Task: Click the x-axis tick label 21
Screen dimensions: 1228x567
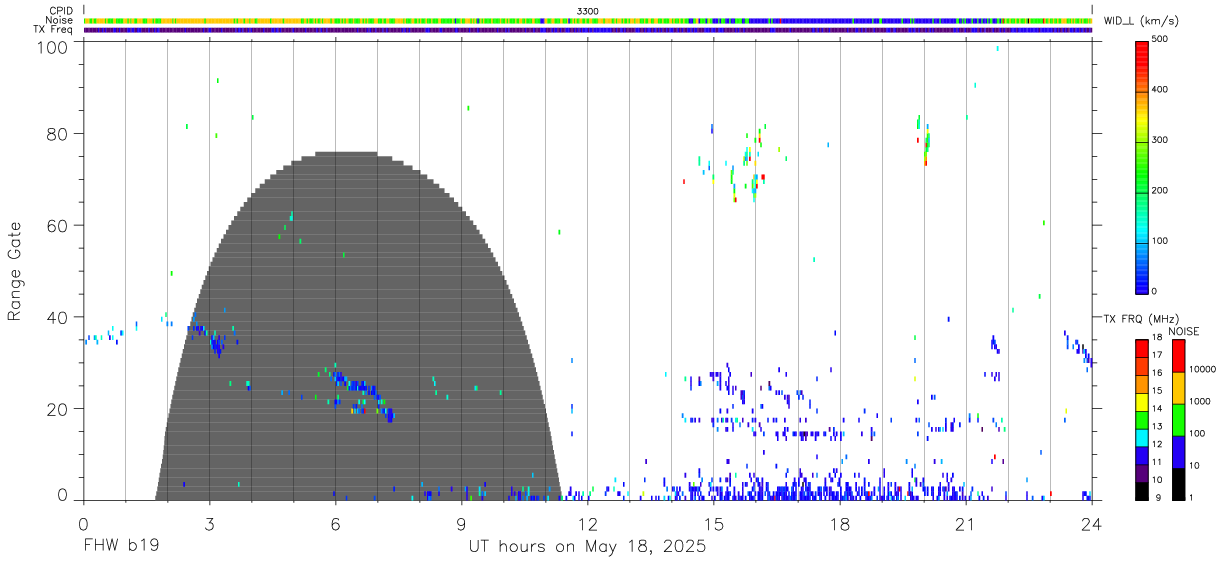Action: pos(965,523)
